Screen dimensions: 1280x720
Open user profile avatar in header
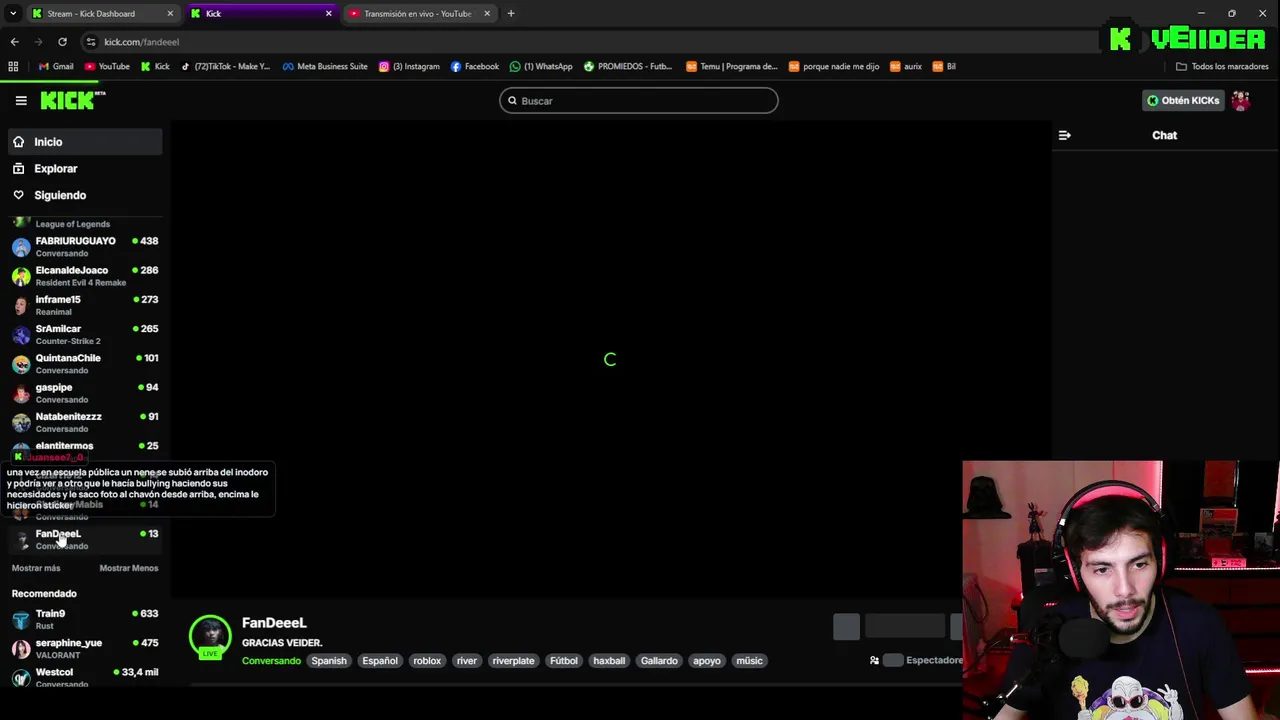[x=1241, y=100]
